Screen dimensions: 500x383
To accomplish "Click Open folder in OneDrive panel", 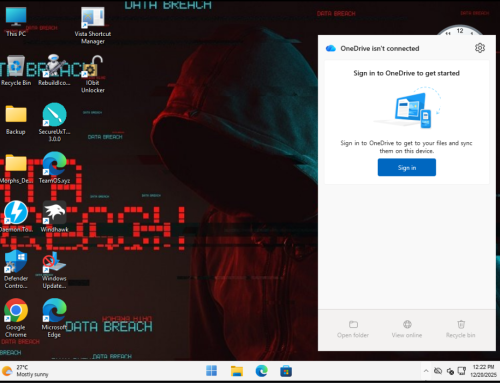I will coord(353,329).
